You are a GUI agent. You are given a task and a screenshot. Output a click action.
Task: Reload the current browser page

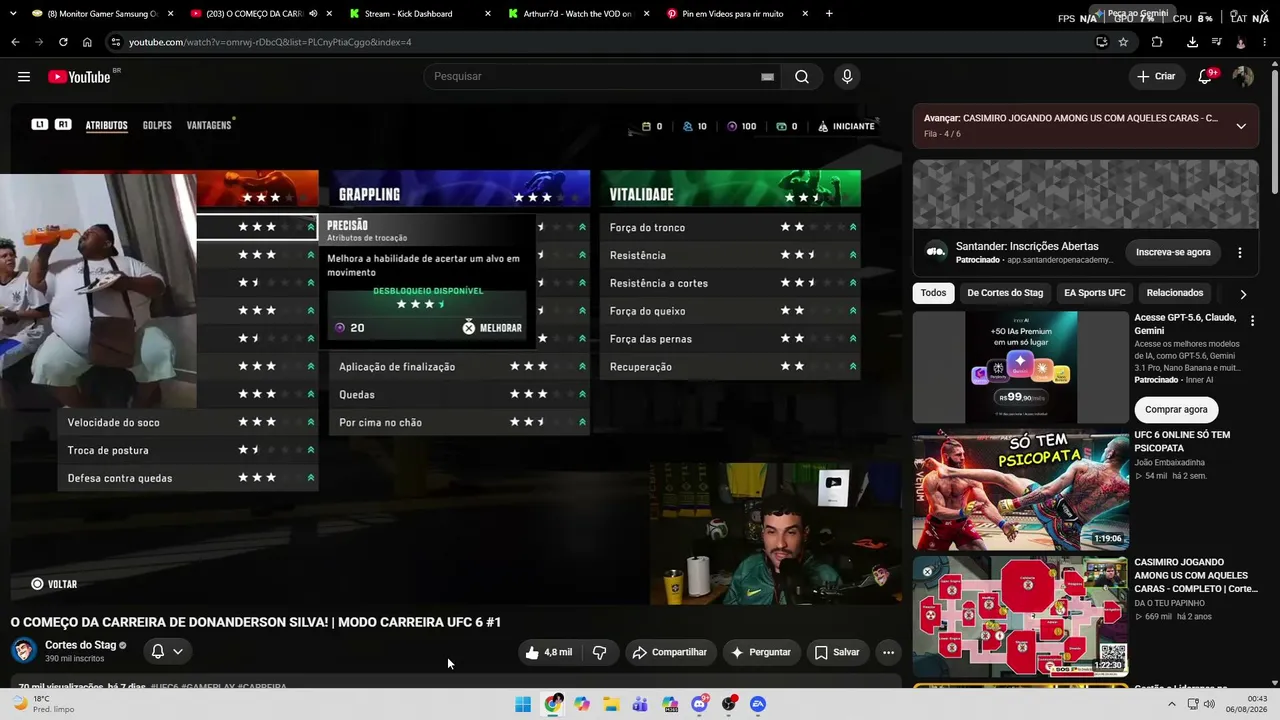[63, 42]
